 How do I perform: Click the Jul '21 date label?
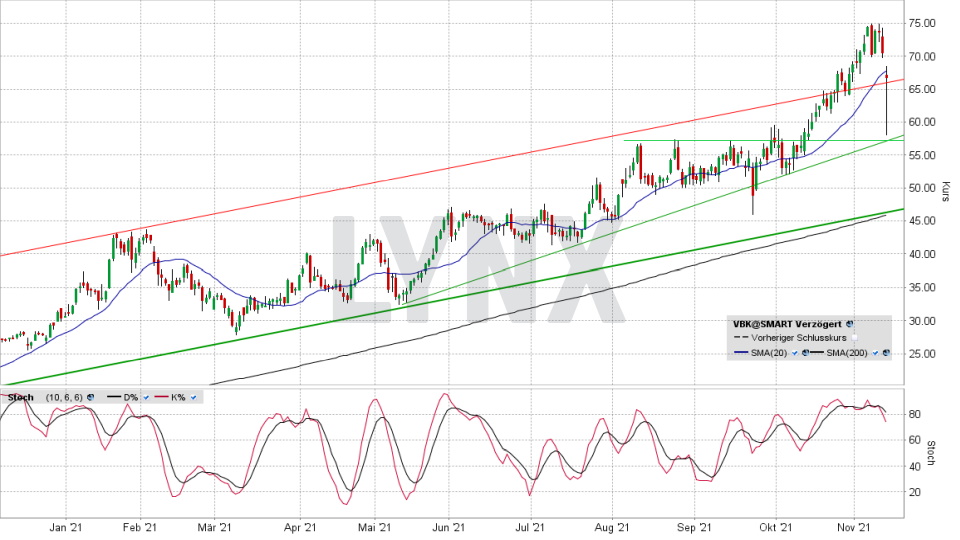point(530,527)
